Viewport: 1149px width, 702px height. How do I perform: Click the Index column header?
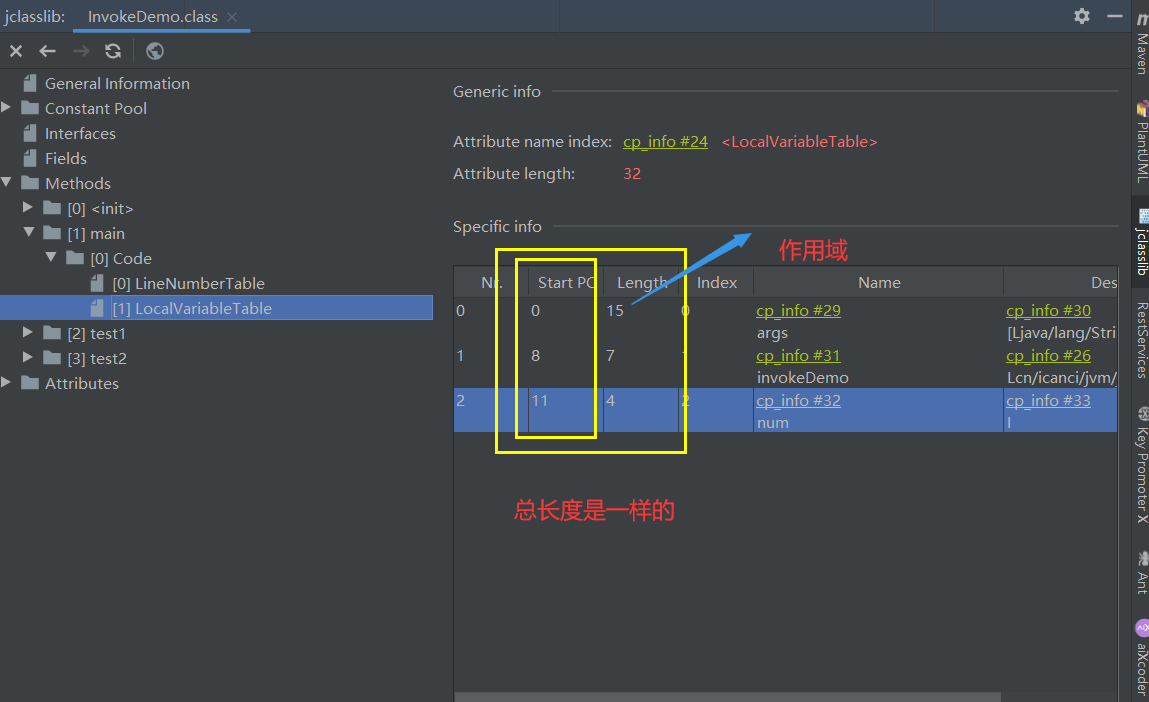(717, 283)
